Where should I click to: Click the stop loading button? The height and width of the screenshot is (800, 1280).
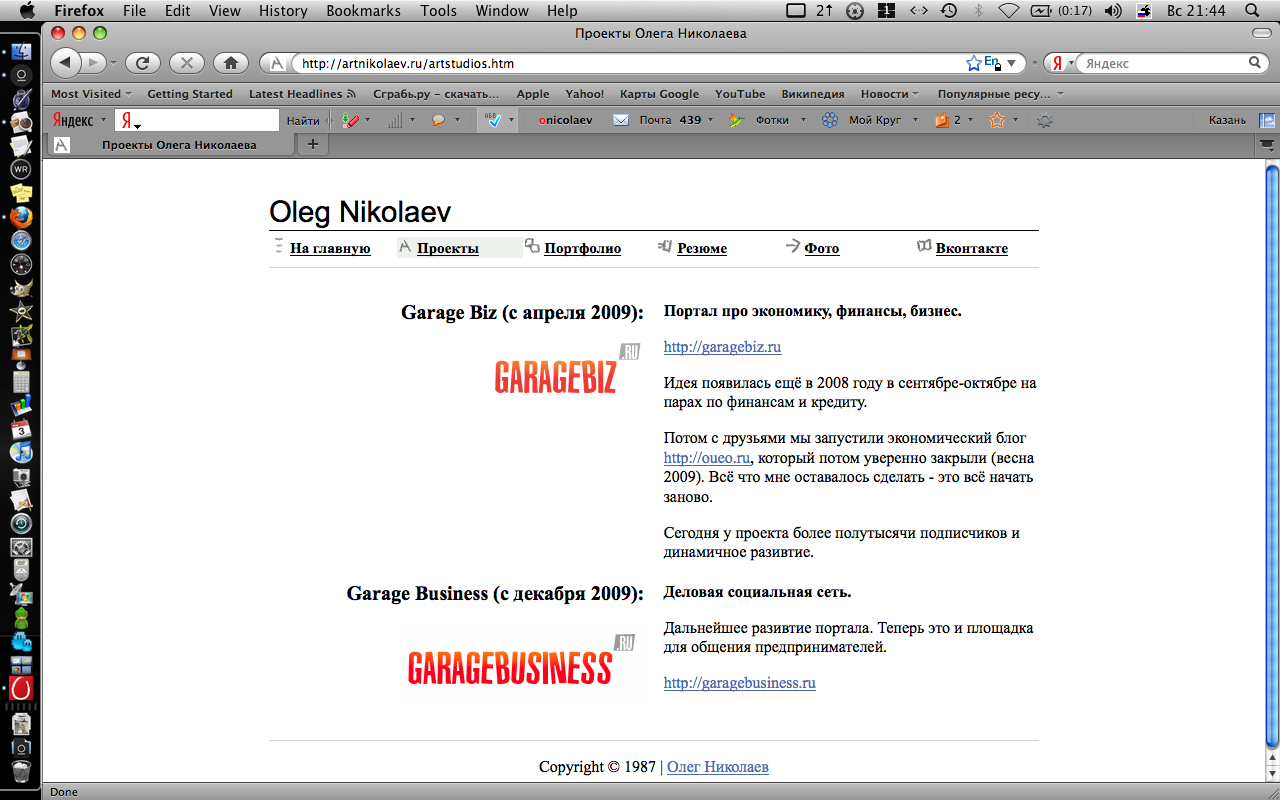[x=186, y=63]
